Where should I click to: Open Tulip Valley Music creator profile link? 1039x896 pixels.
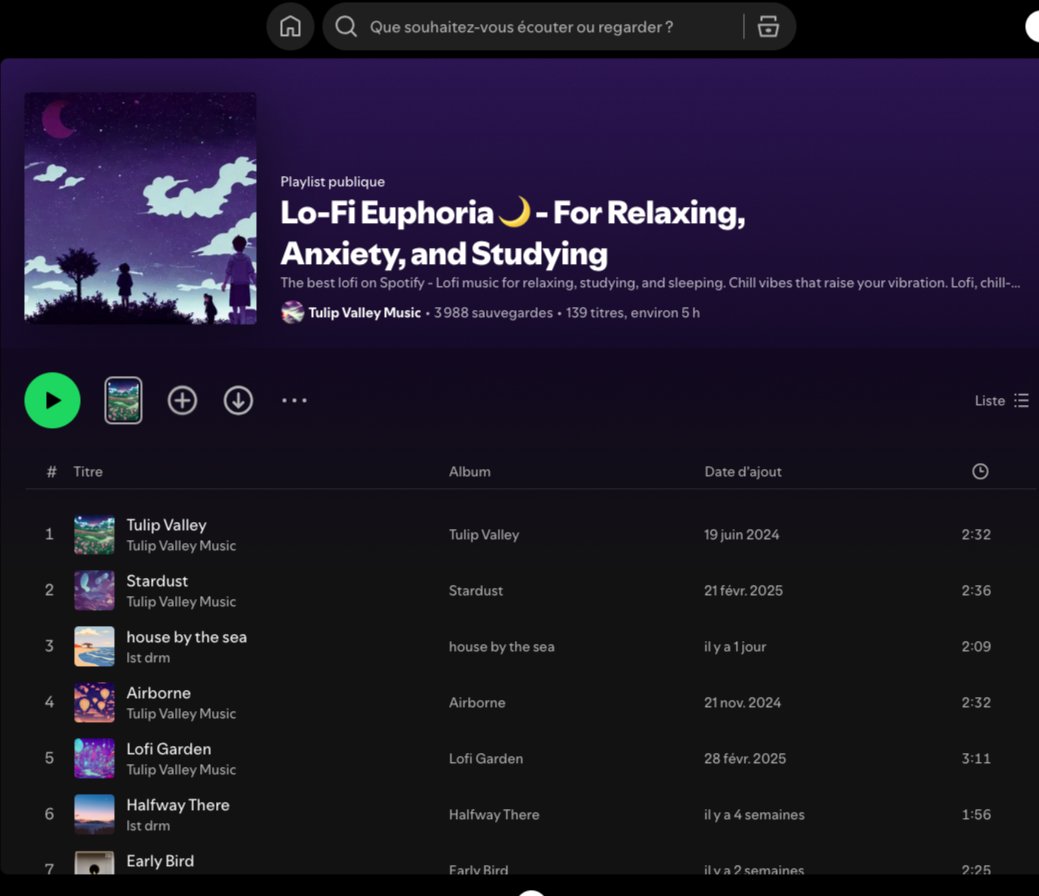coord(364,312)
